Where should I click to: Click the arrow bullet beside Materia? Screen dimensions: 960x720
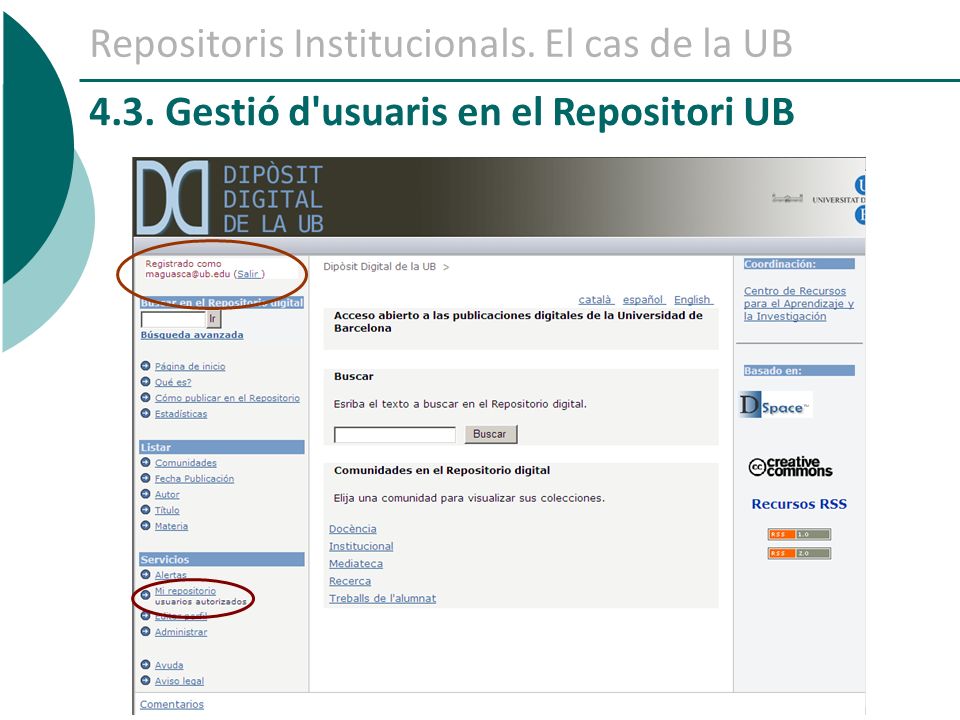145,525
